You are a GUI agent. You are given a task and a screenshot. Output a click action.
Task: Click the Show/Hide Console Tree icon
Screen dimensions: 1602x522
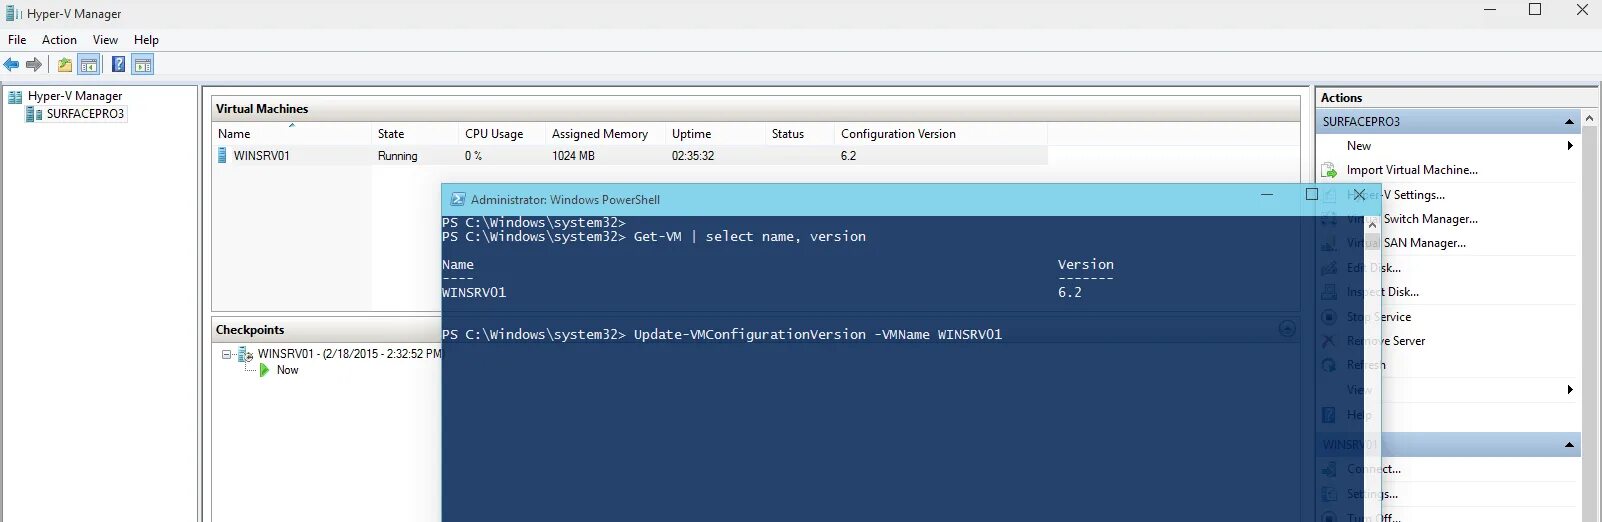click(x=89, y=65)
